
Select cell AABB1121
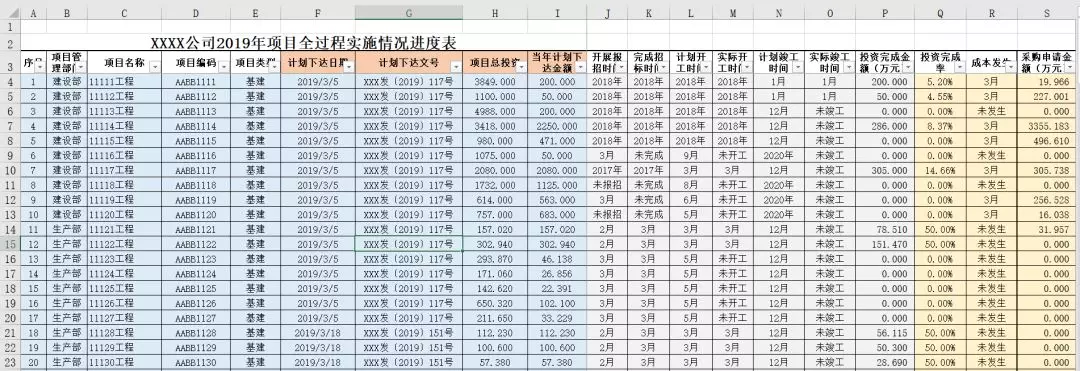[x=196, y=230]
